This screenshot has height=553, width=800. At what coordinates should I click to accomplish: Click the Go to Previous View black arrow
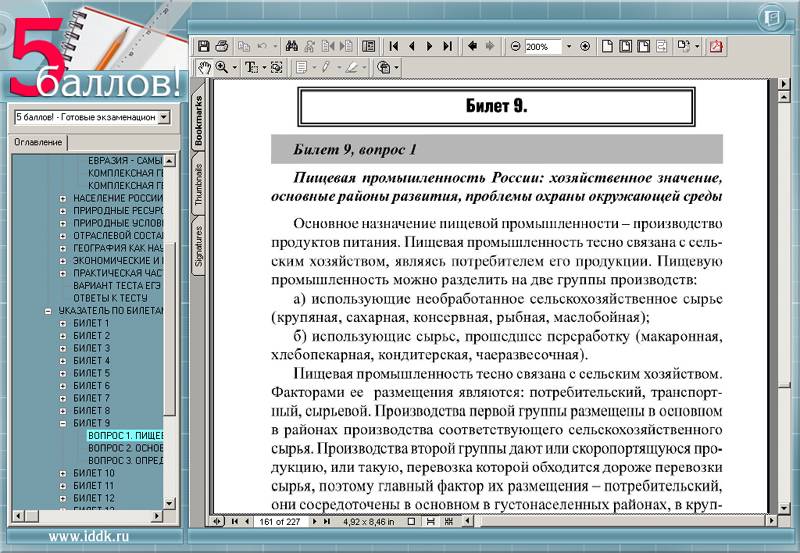[x=472, y=46]
